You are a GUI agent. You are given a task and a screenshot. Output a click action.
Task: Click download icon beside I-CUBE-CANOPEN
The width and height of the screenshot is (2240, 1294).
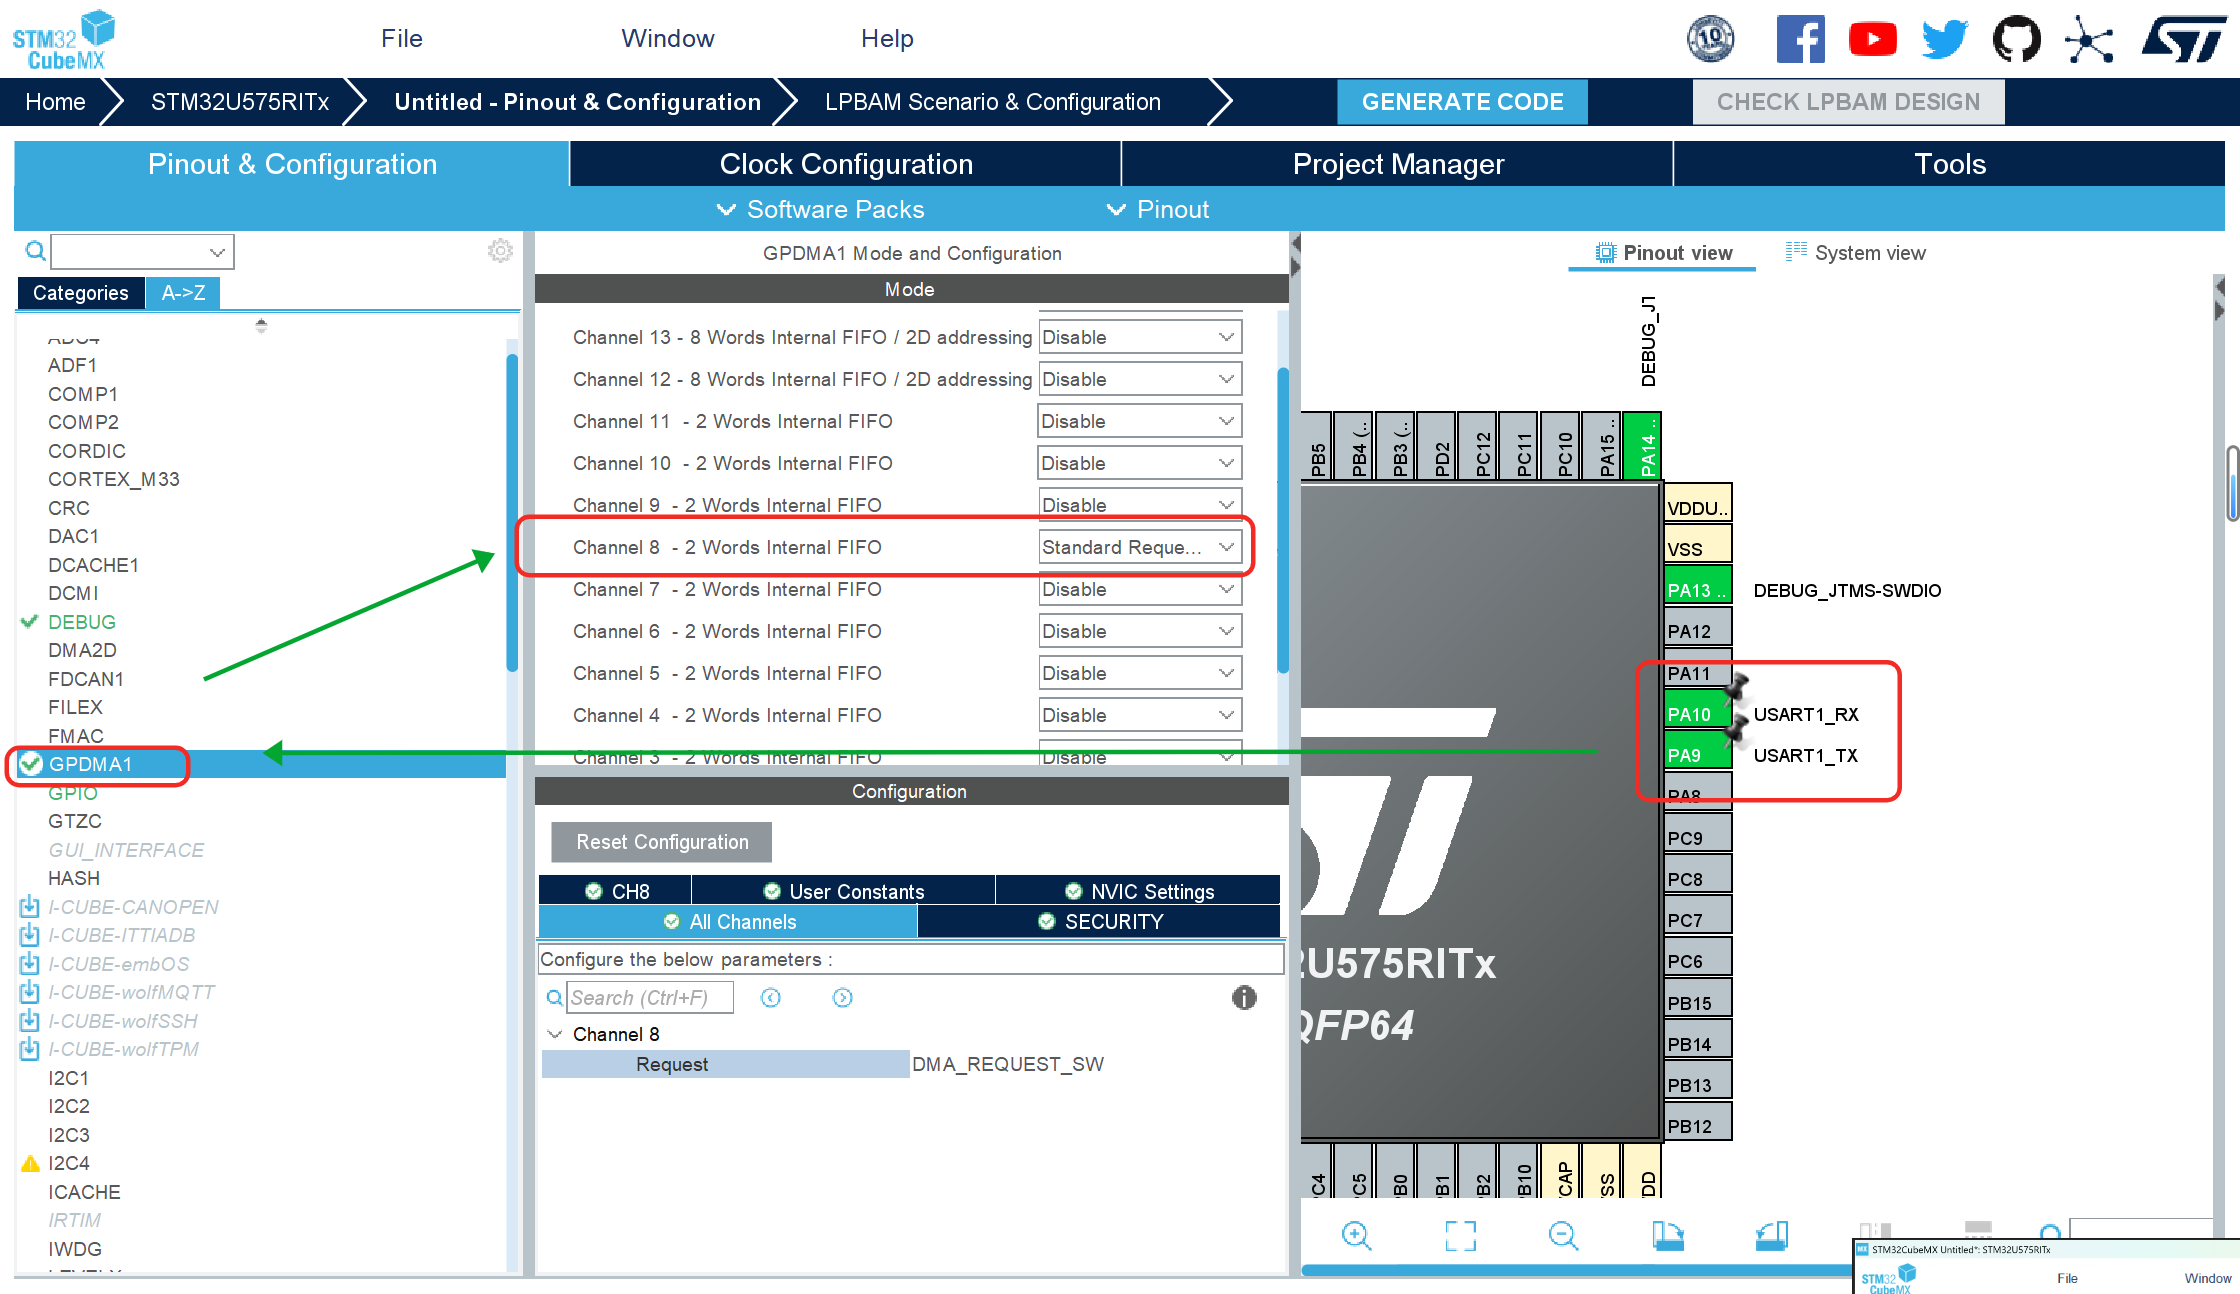pyautogui.click(x=30, y=907)
